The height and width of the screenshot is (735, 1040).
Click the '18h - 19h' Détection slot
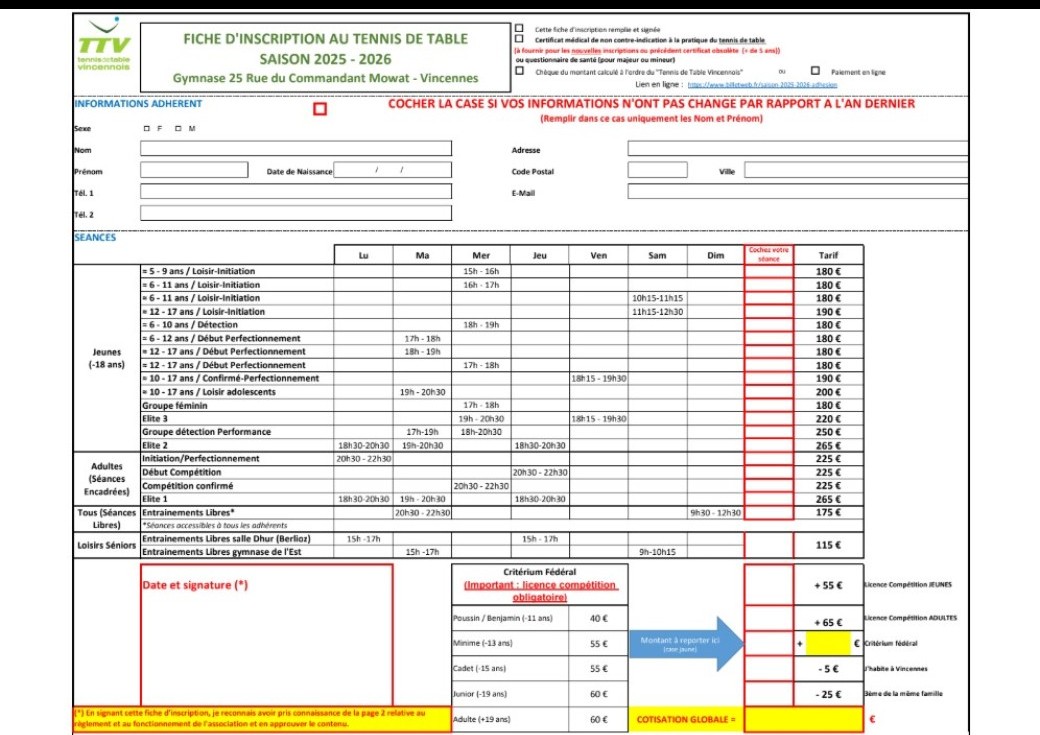click(x=481, y=325)
